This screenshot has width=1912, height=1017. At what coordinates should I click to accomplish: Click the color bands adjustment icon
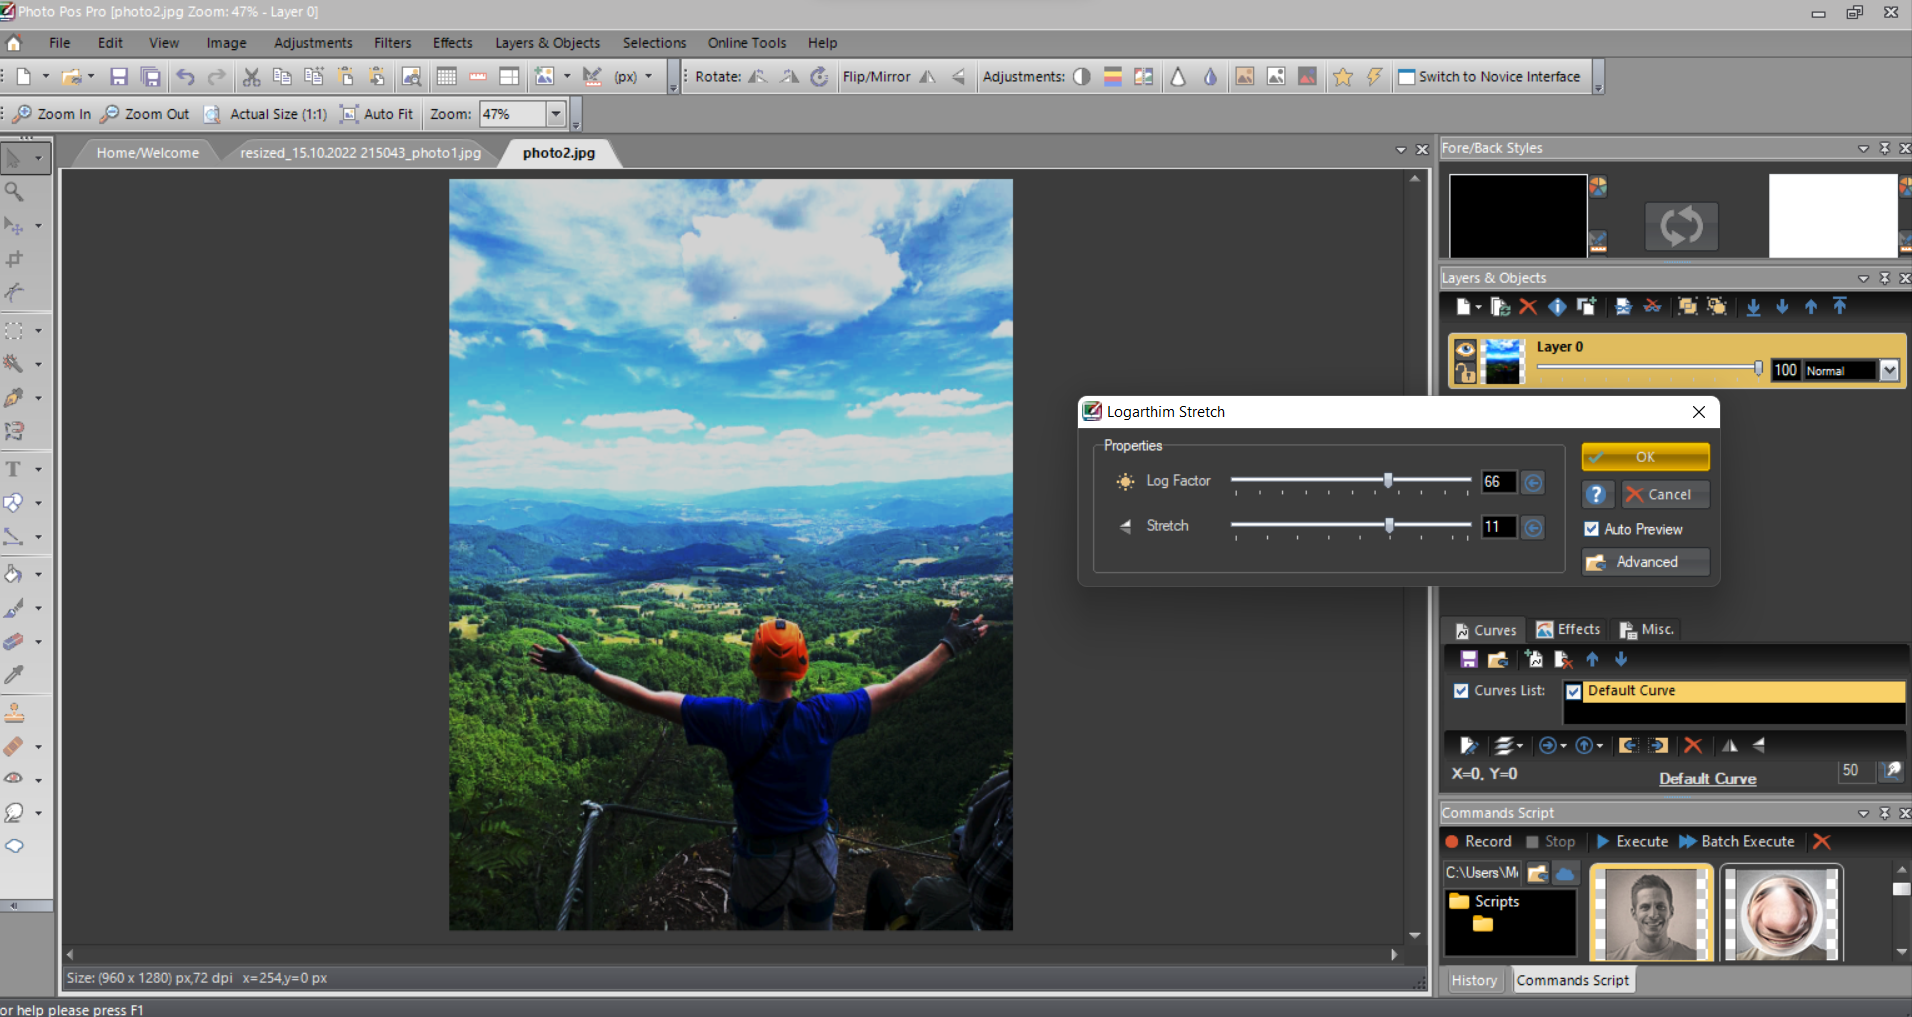pyautogui.click(x=1113, y=77)
